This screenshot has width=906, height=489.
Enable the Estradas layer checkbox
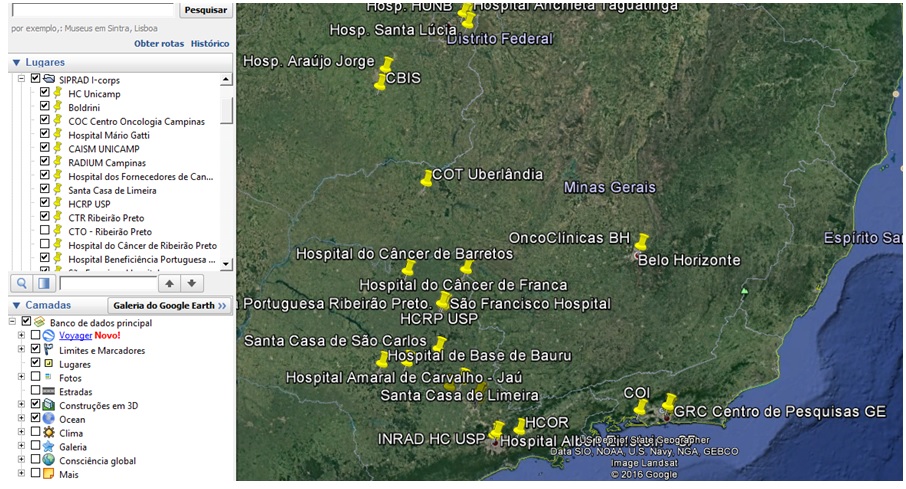pyautogui.click(x=35, y=391)
